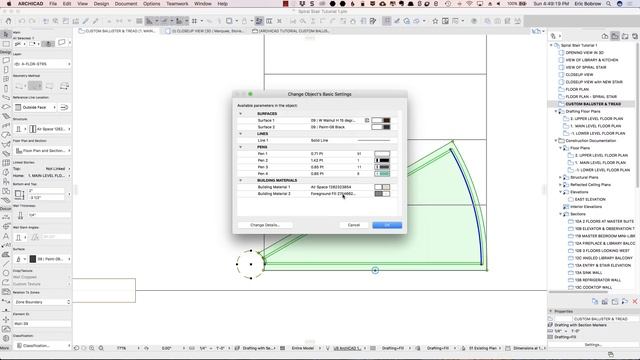The height and width of the screenshot is (360, 640).
Task: Click the Inject Parameters syringe icon
Action: pyautogui.click(x=95, y=21)
